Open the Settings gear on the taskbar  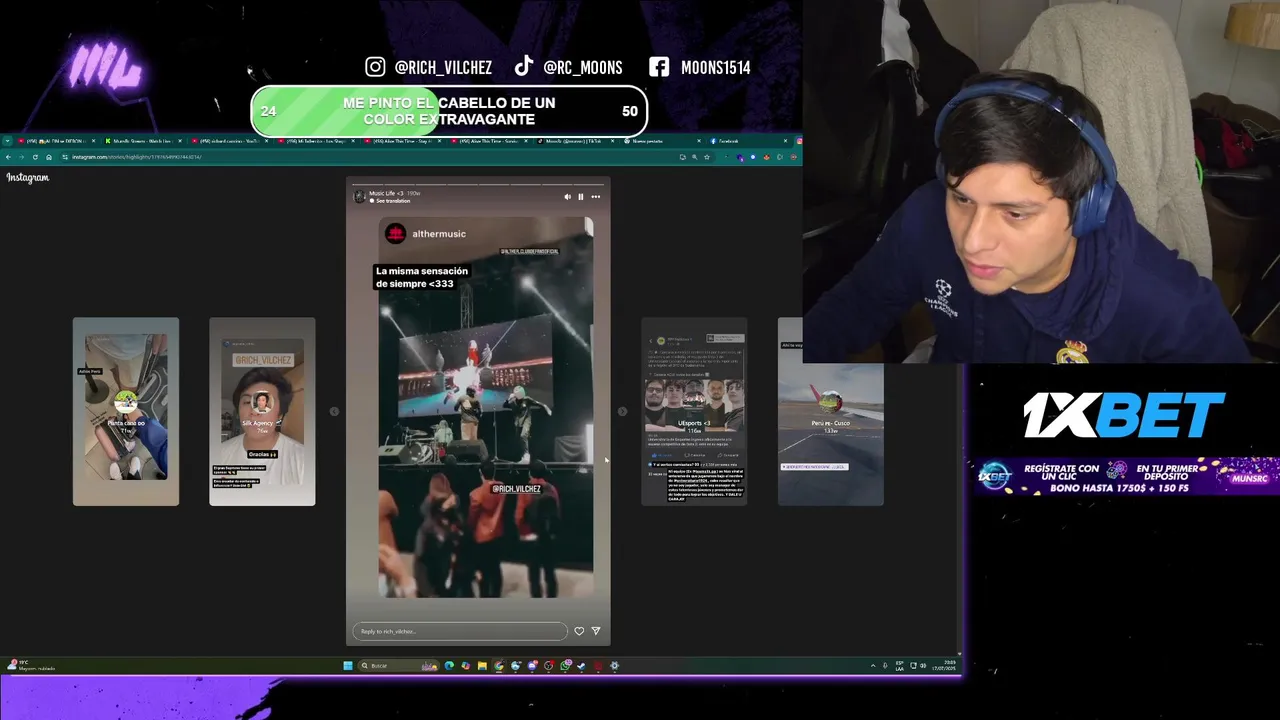(615, 665)
